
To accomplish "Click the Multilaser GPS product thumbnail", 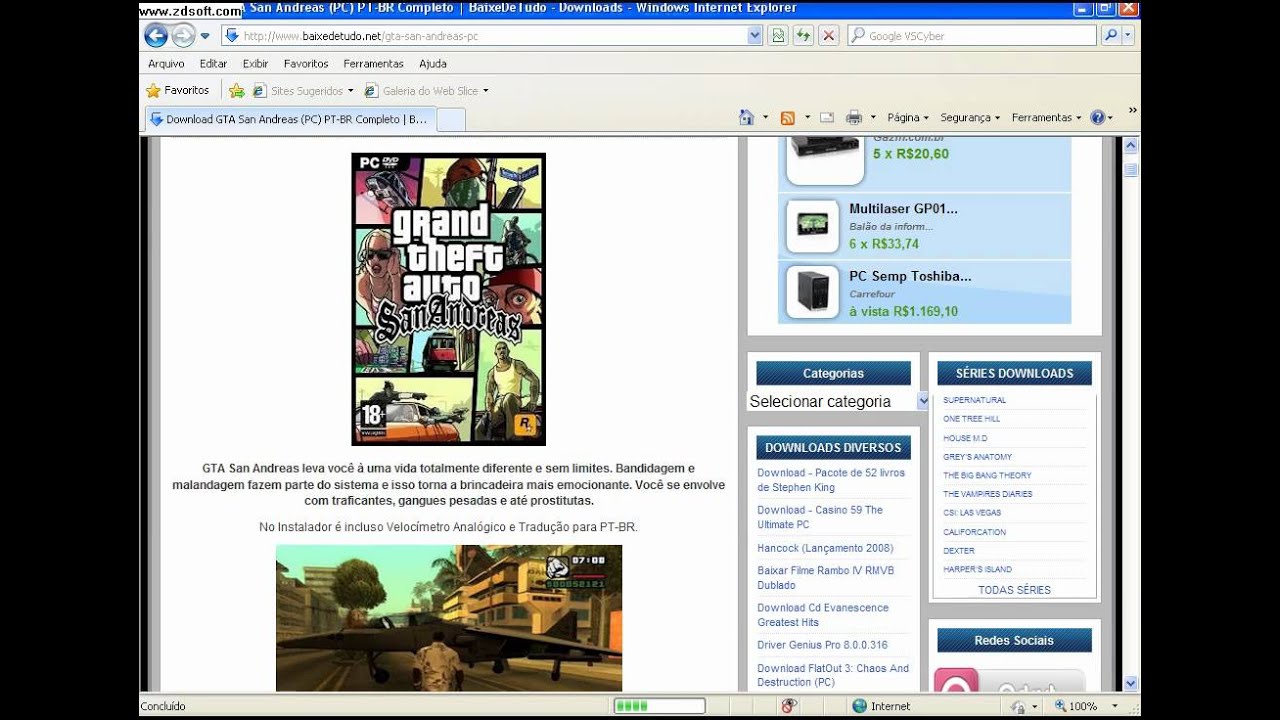I will click(x=812, y=226).
